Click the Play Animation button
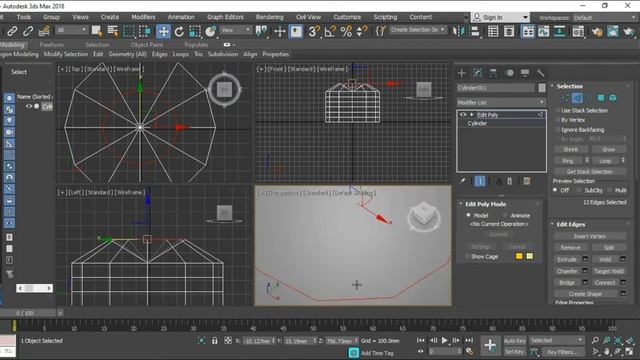The image size is (640, 360). tap(444, 340)
